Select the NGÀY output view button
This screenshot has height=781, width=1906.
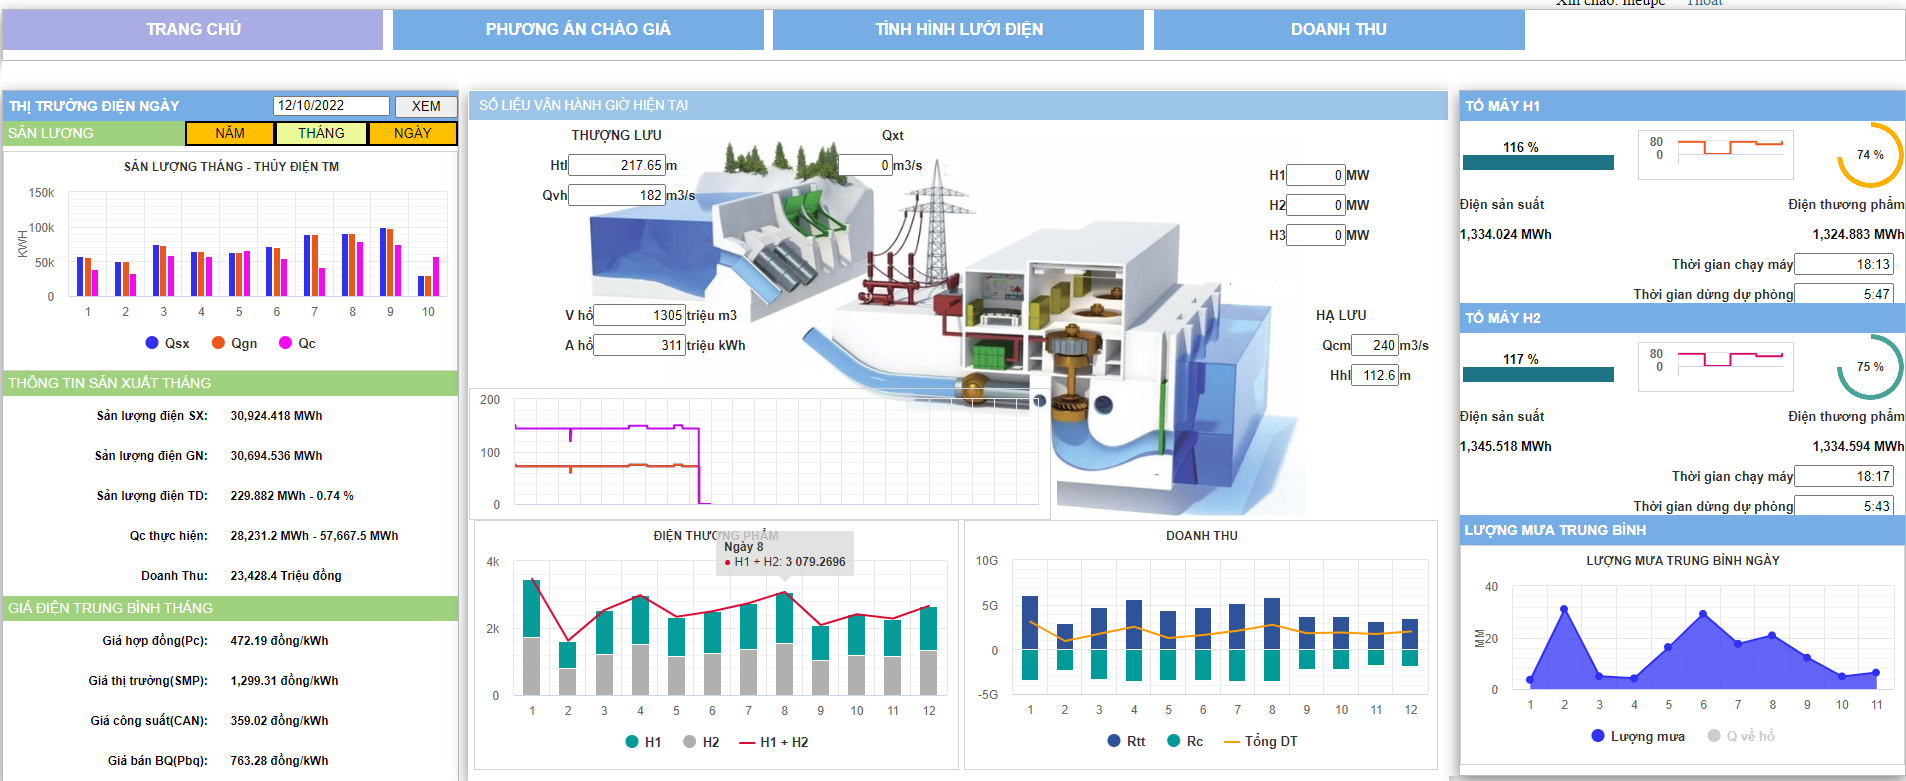[x=412, y=133]
